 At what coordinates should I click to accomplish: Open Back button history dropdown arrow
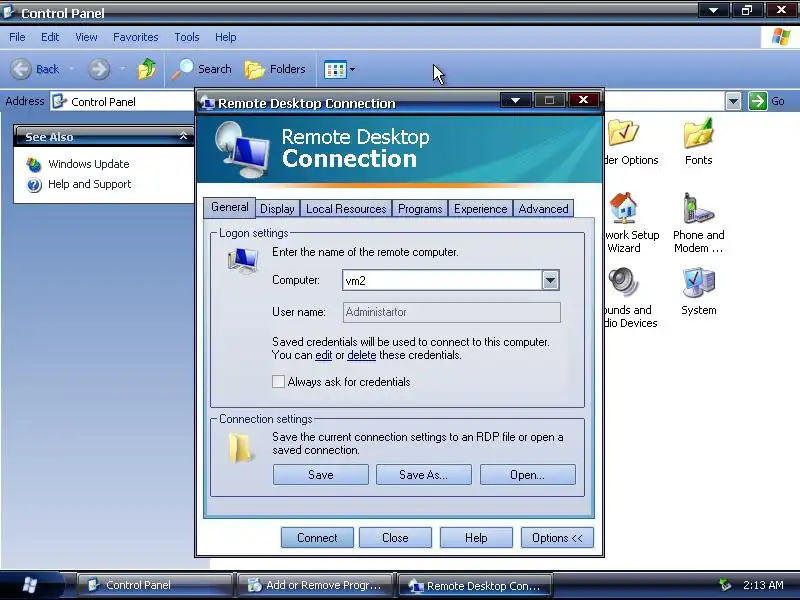point(71,69)
